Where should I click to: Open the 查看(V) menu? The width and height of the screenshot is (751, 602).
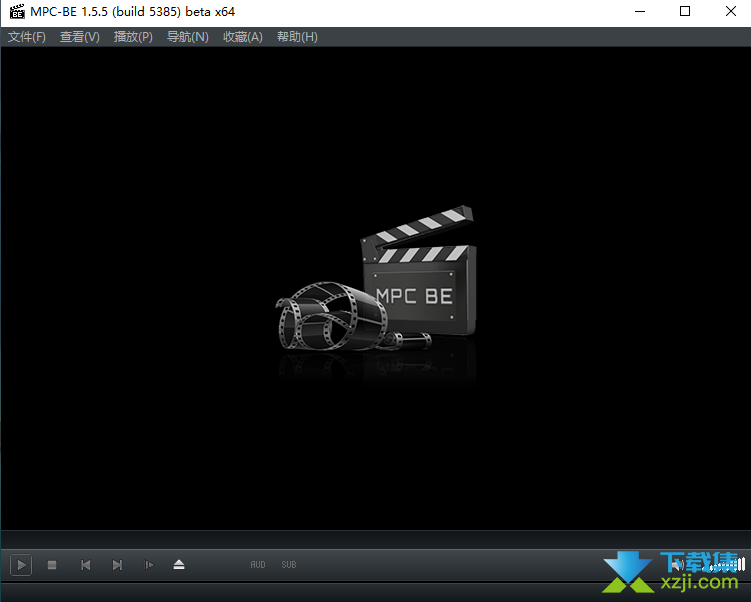[x=80, y=37]
